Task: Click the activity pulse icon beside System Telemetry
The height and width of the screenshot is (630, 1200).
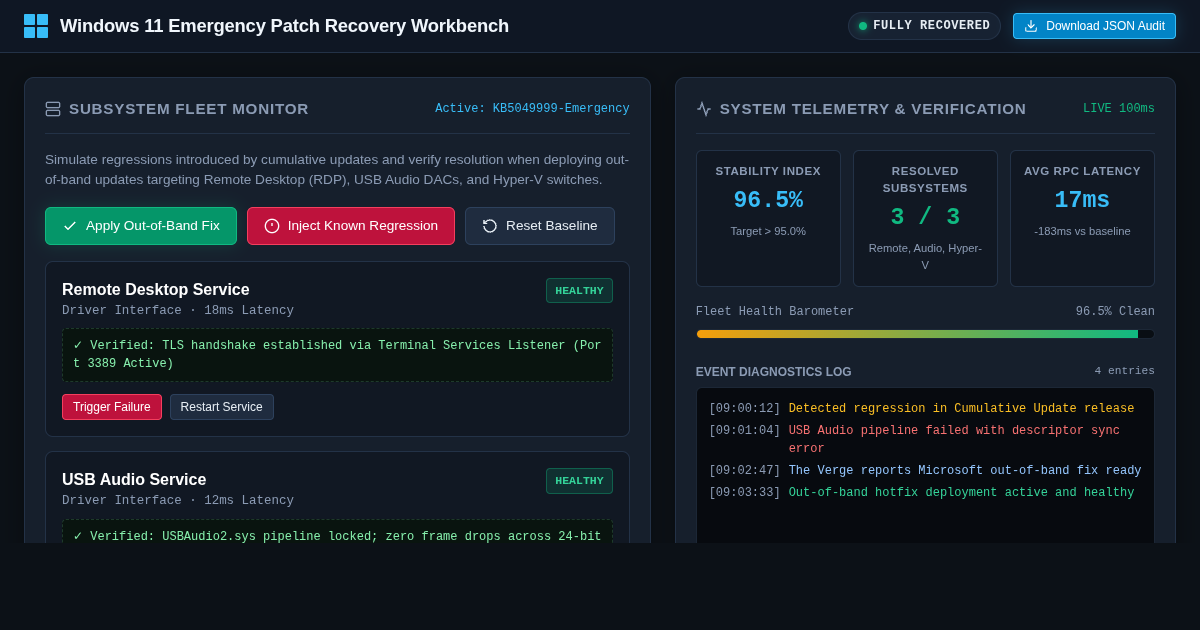Action: (704, 109)
